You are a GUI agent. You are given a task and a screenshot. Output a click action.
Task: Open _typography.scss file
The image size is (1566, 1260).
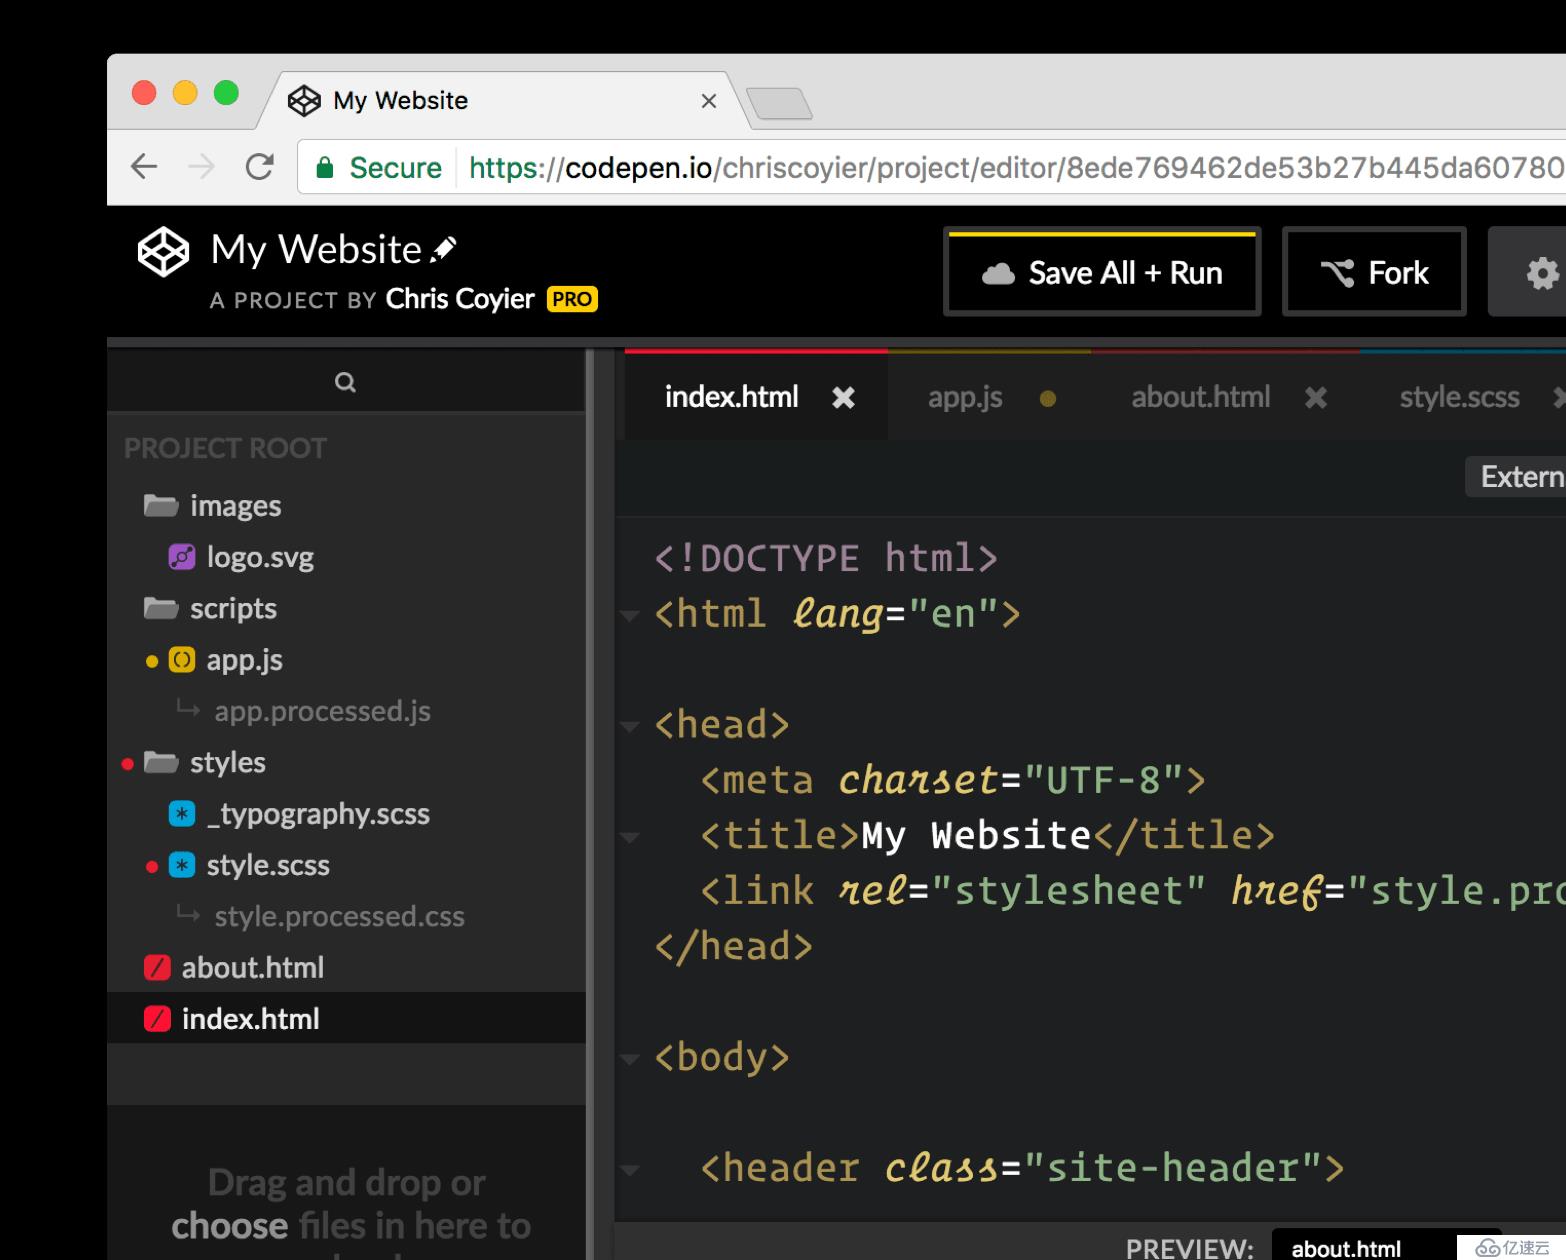tap(318, 814)
